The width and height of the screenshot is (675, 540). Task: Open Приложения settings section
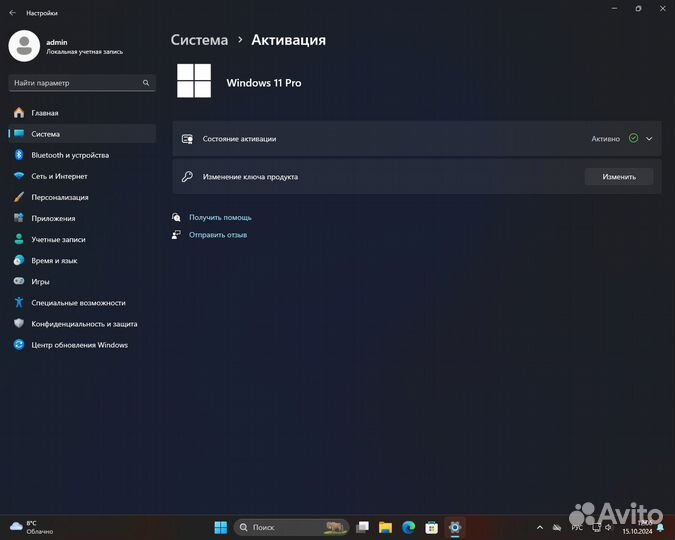click(82, 218)
